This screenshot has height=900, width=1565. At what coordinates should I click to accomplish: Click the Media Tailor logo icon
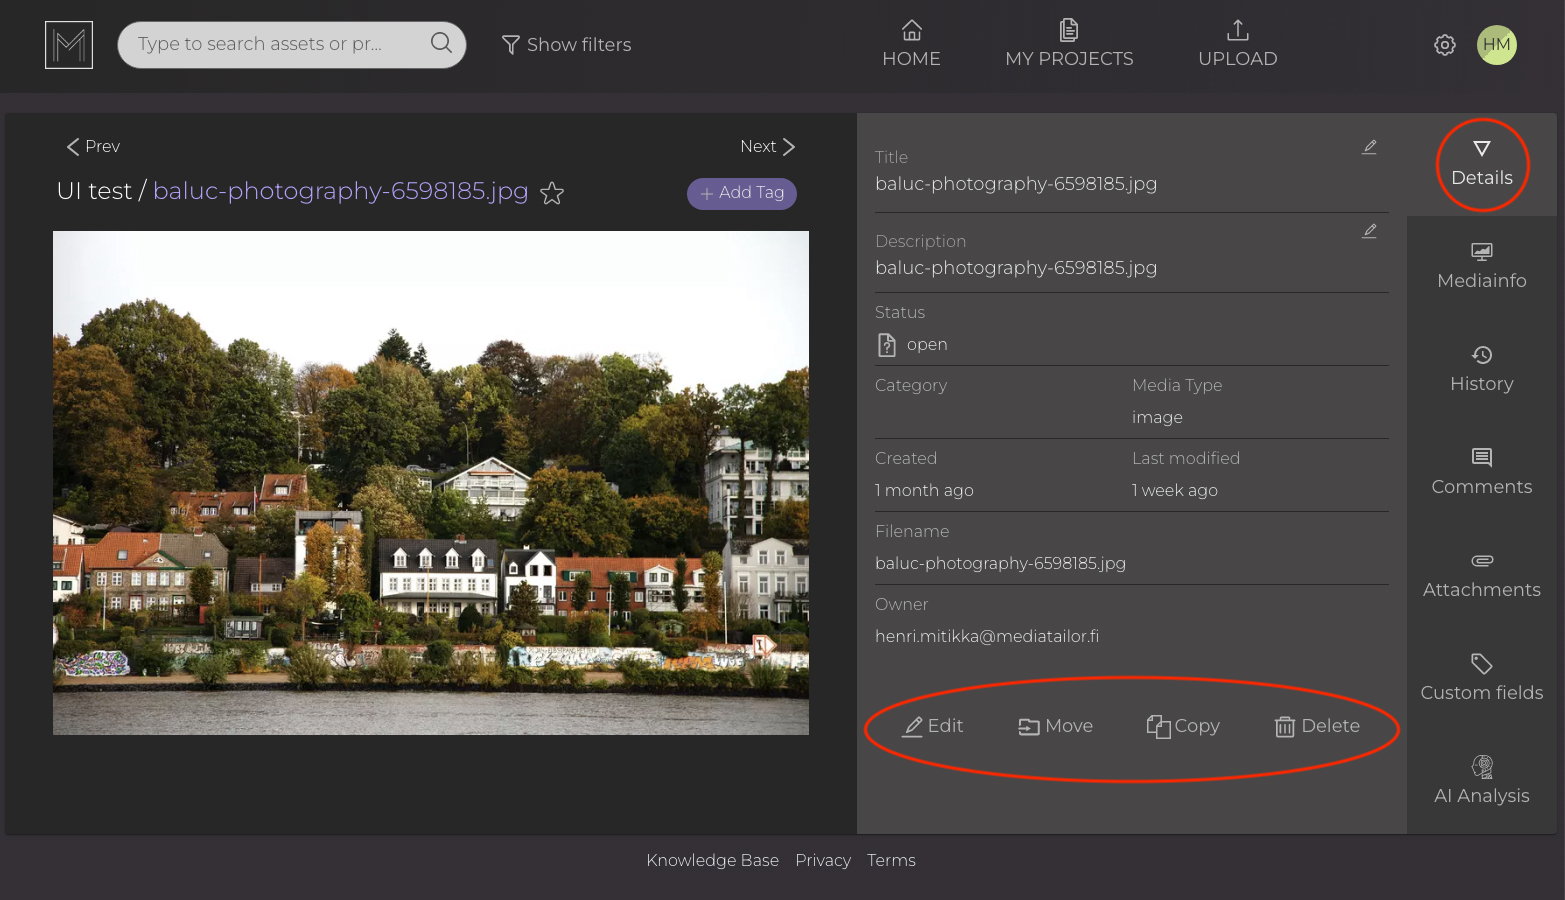click(x=69, y=45)
